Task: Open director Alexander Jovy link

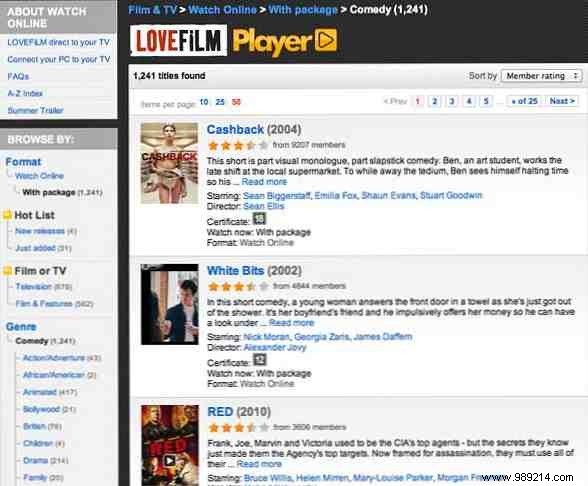Action: (275, 347)
